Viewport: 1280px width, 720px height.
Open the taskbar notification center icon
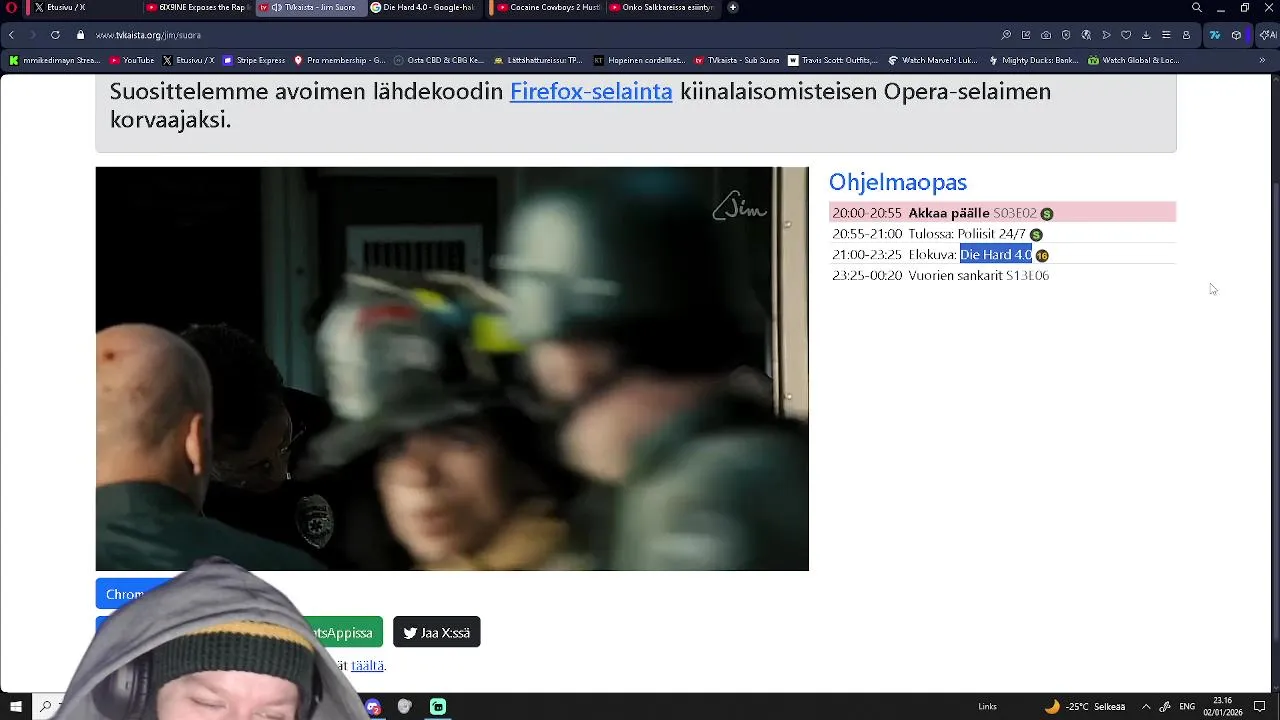click(1259, 706)
